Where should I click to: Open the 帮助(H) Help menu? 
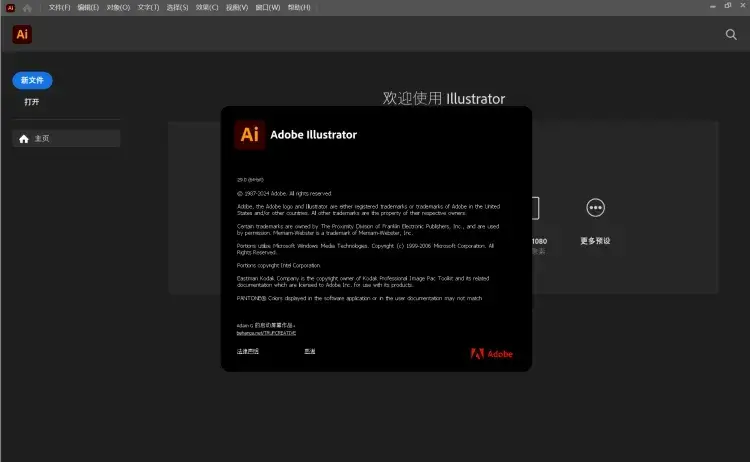tap(297, 7)
